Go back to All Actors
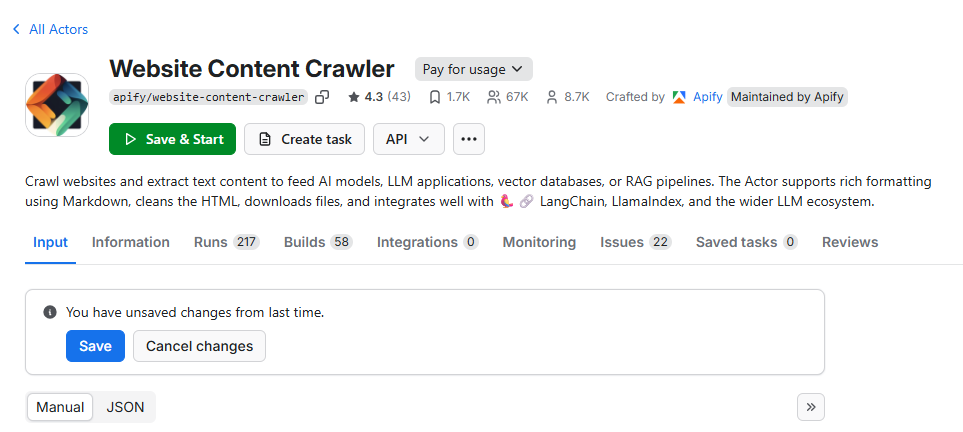 50,29
